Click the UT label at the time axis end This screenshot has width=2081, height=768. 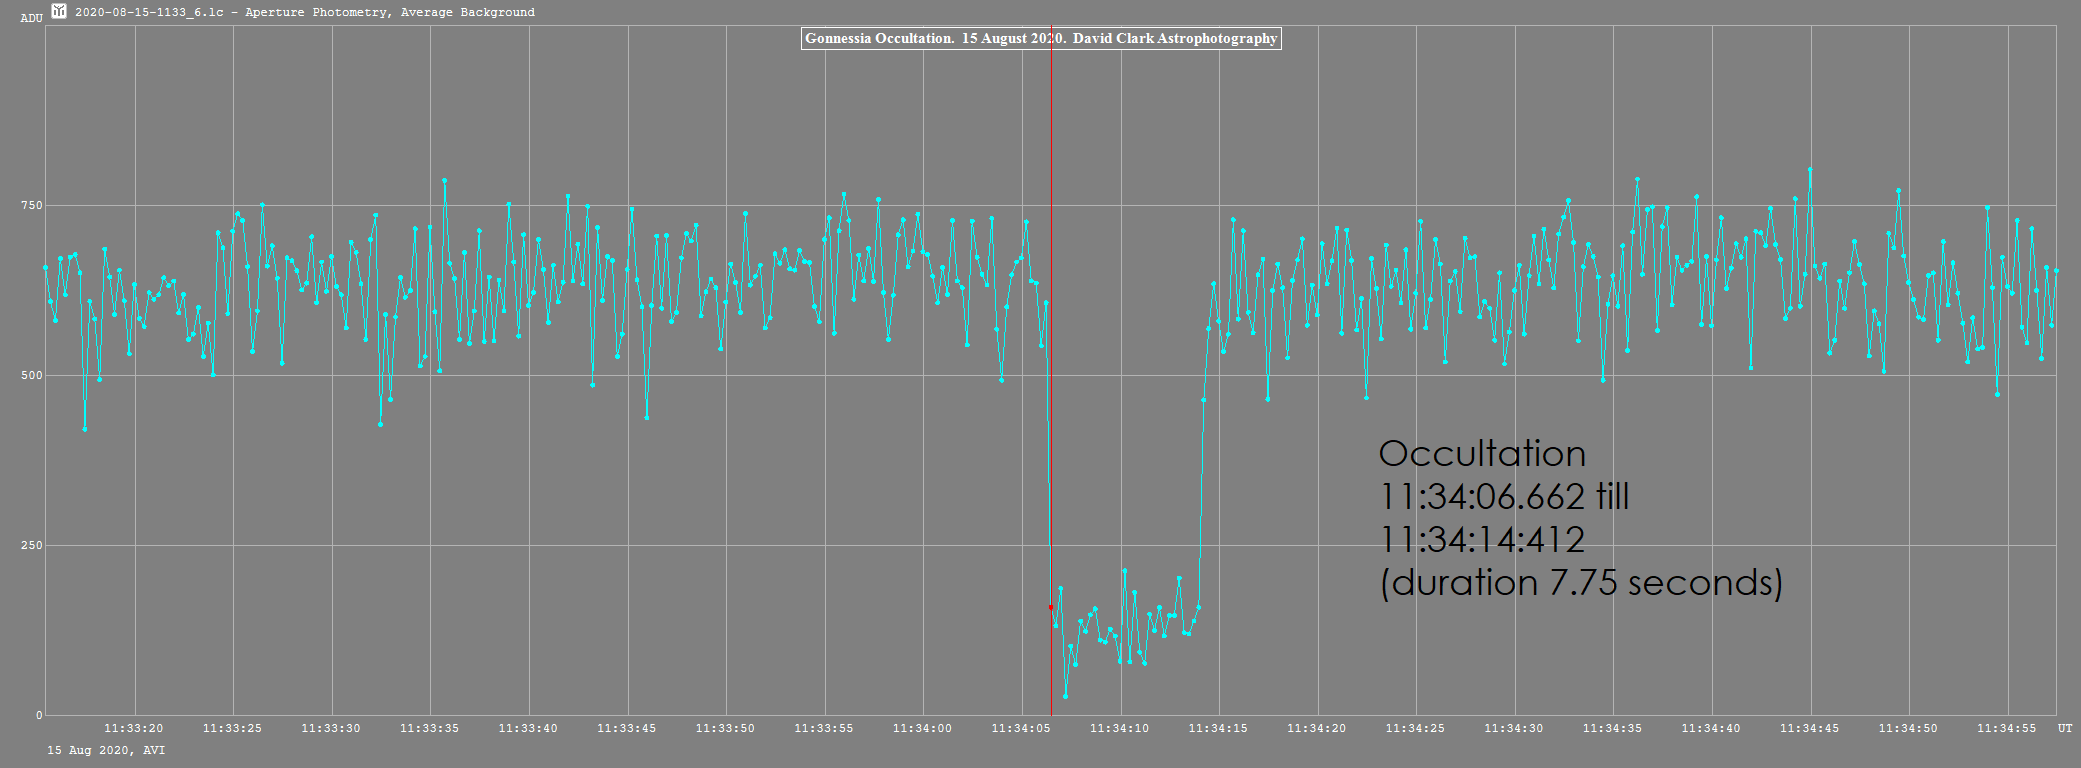[x=2065, y=728]
